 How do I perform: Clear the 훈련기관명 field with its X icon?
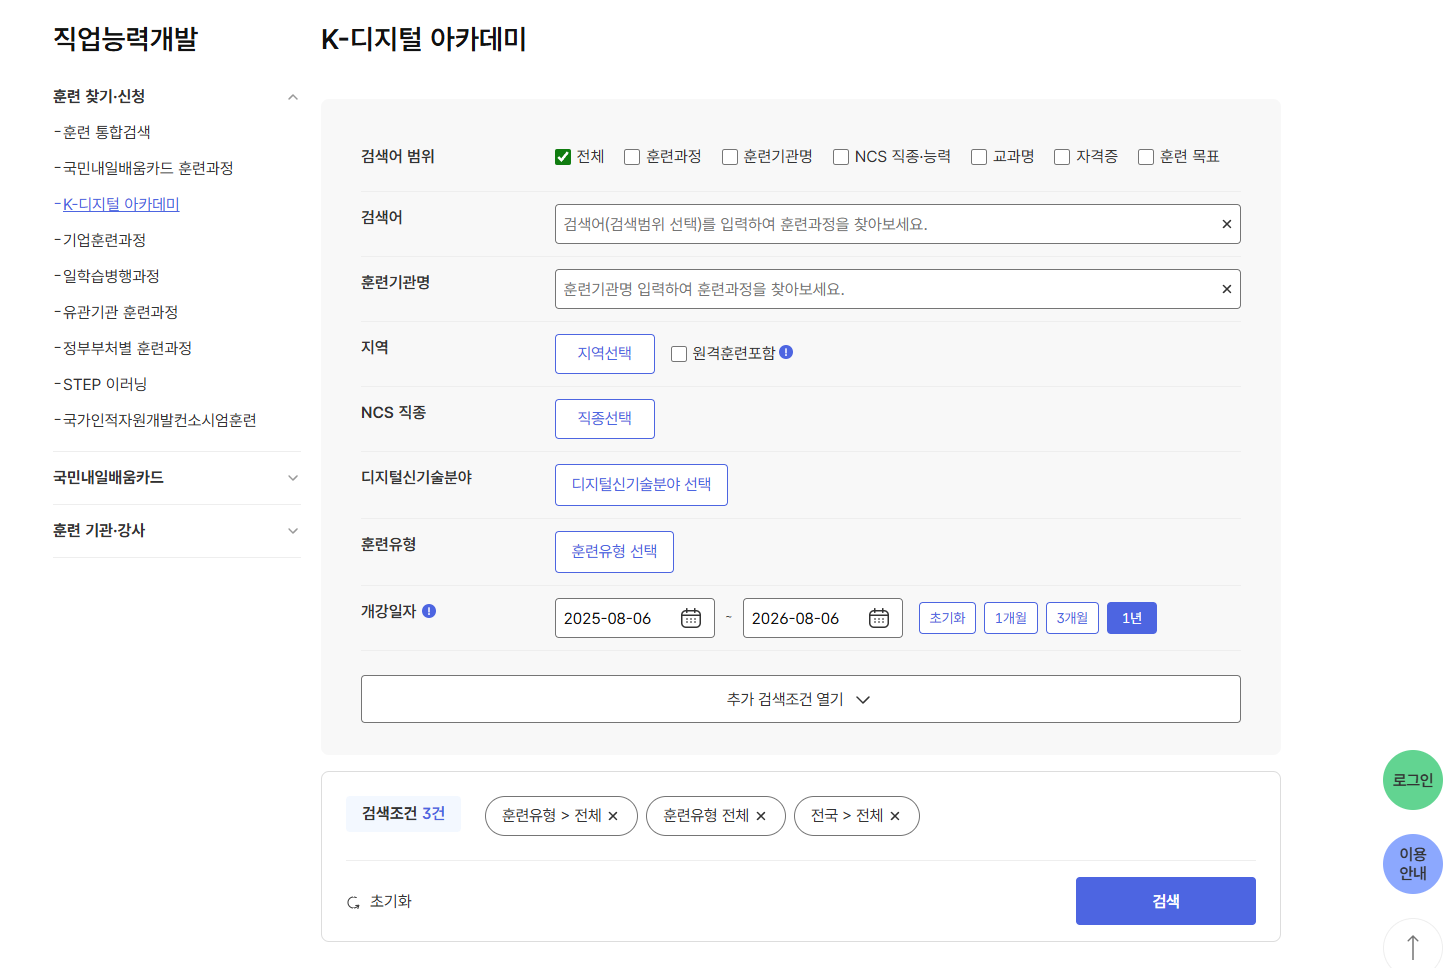[x=1226, y=289]
